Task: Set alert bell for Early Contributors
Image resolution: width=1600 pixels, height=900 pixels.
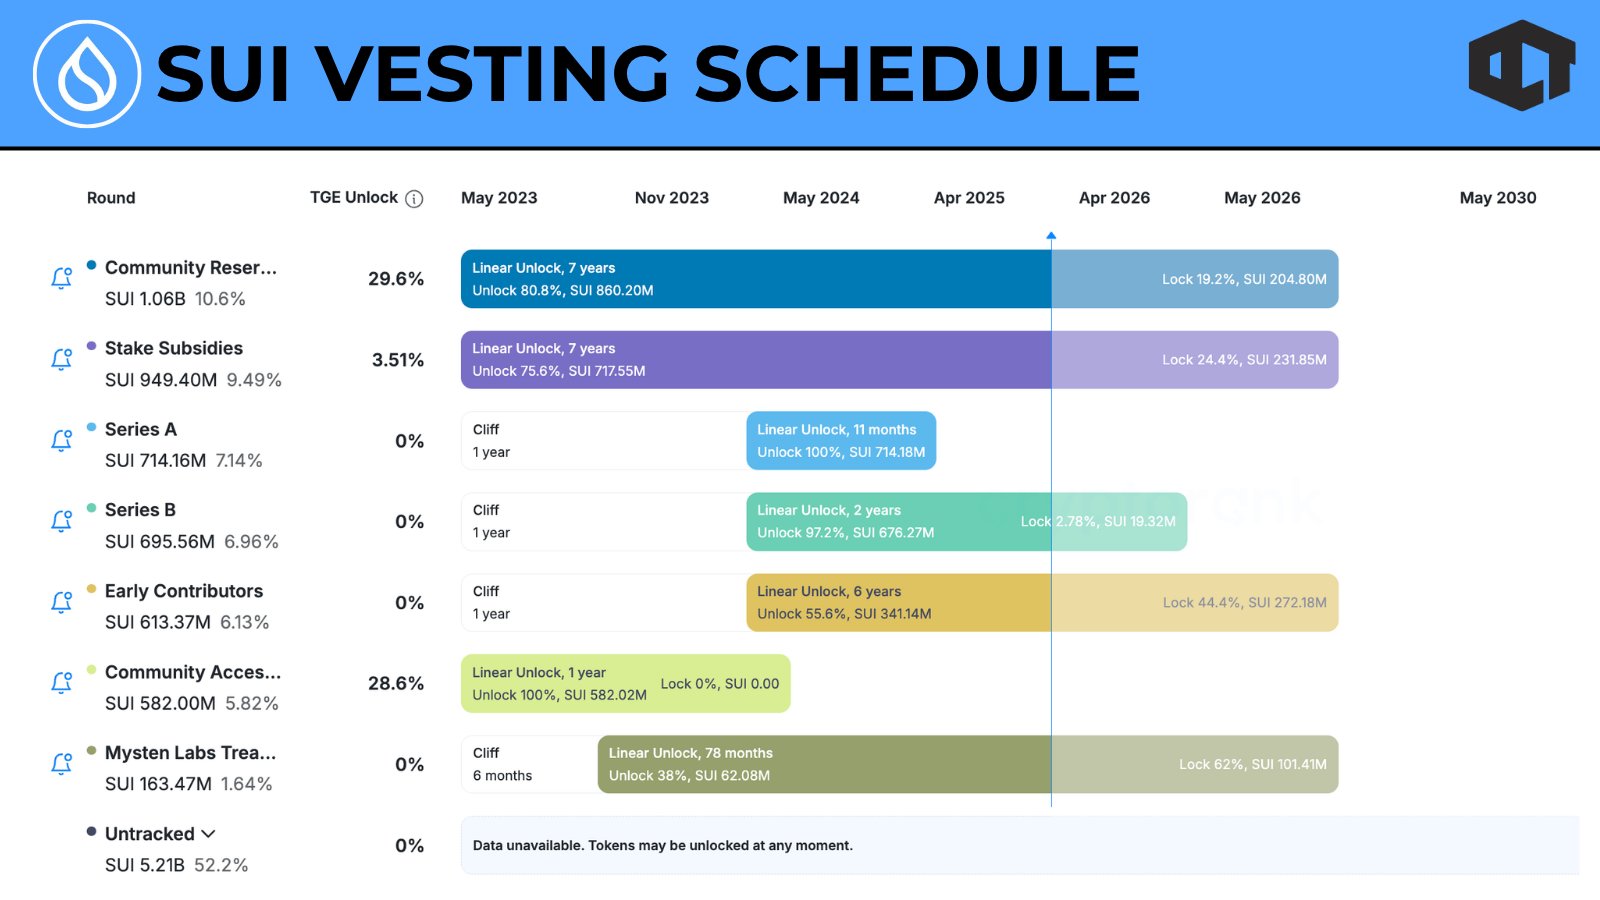Action: tap(61, 602)
